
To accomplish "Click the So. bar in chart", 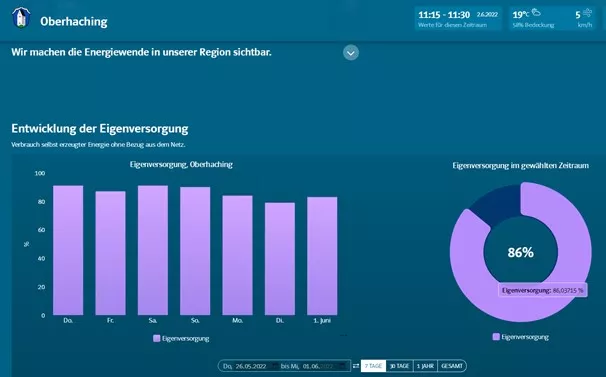I will pyautogui.click(x=195, y=251).
